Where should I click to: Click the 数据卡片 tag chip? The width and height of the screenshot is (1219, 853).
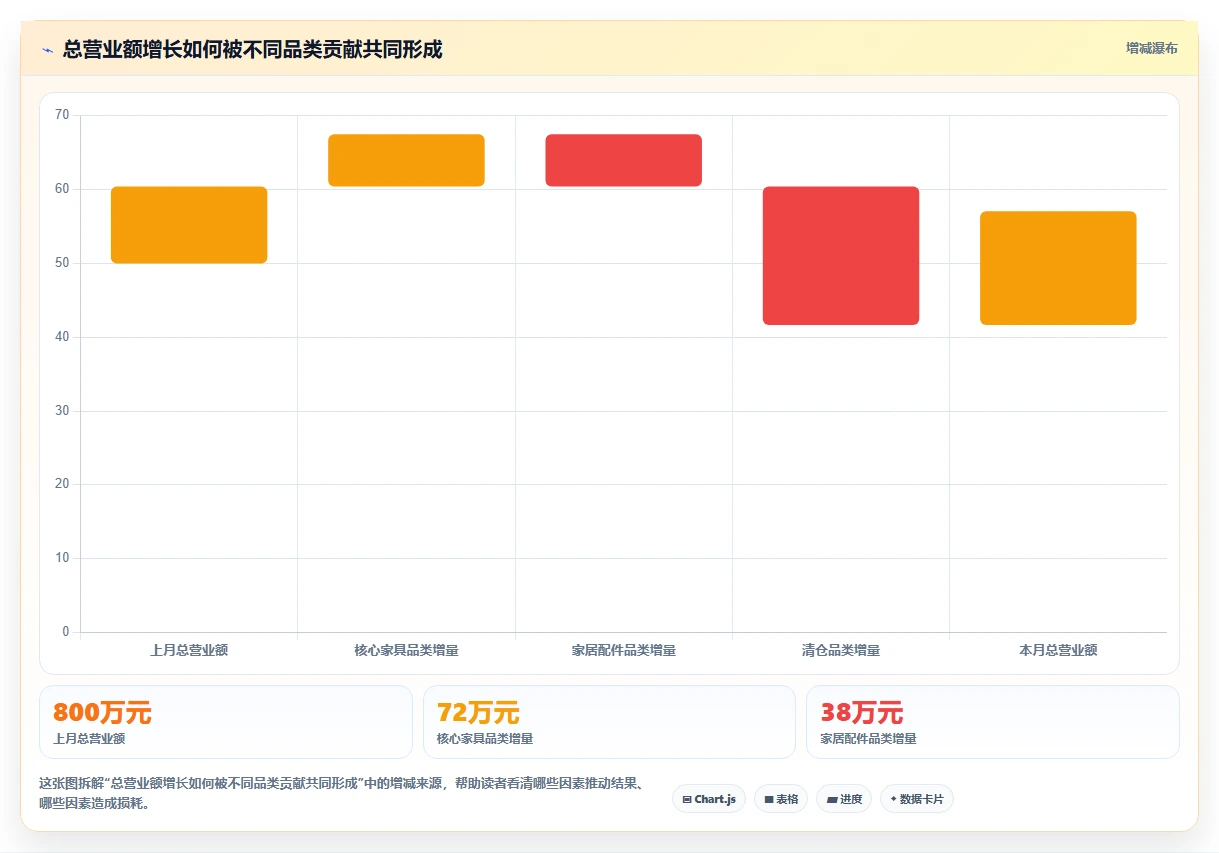917,799
